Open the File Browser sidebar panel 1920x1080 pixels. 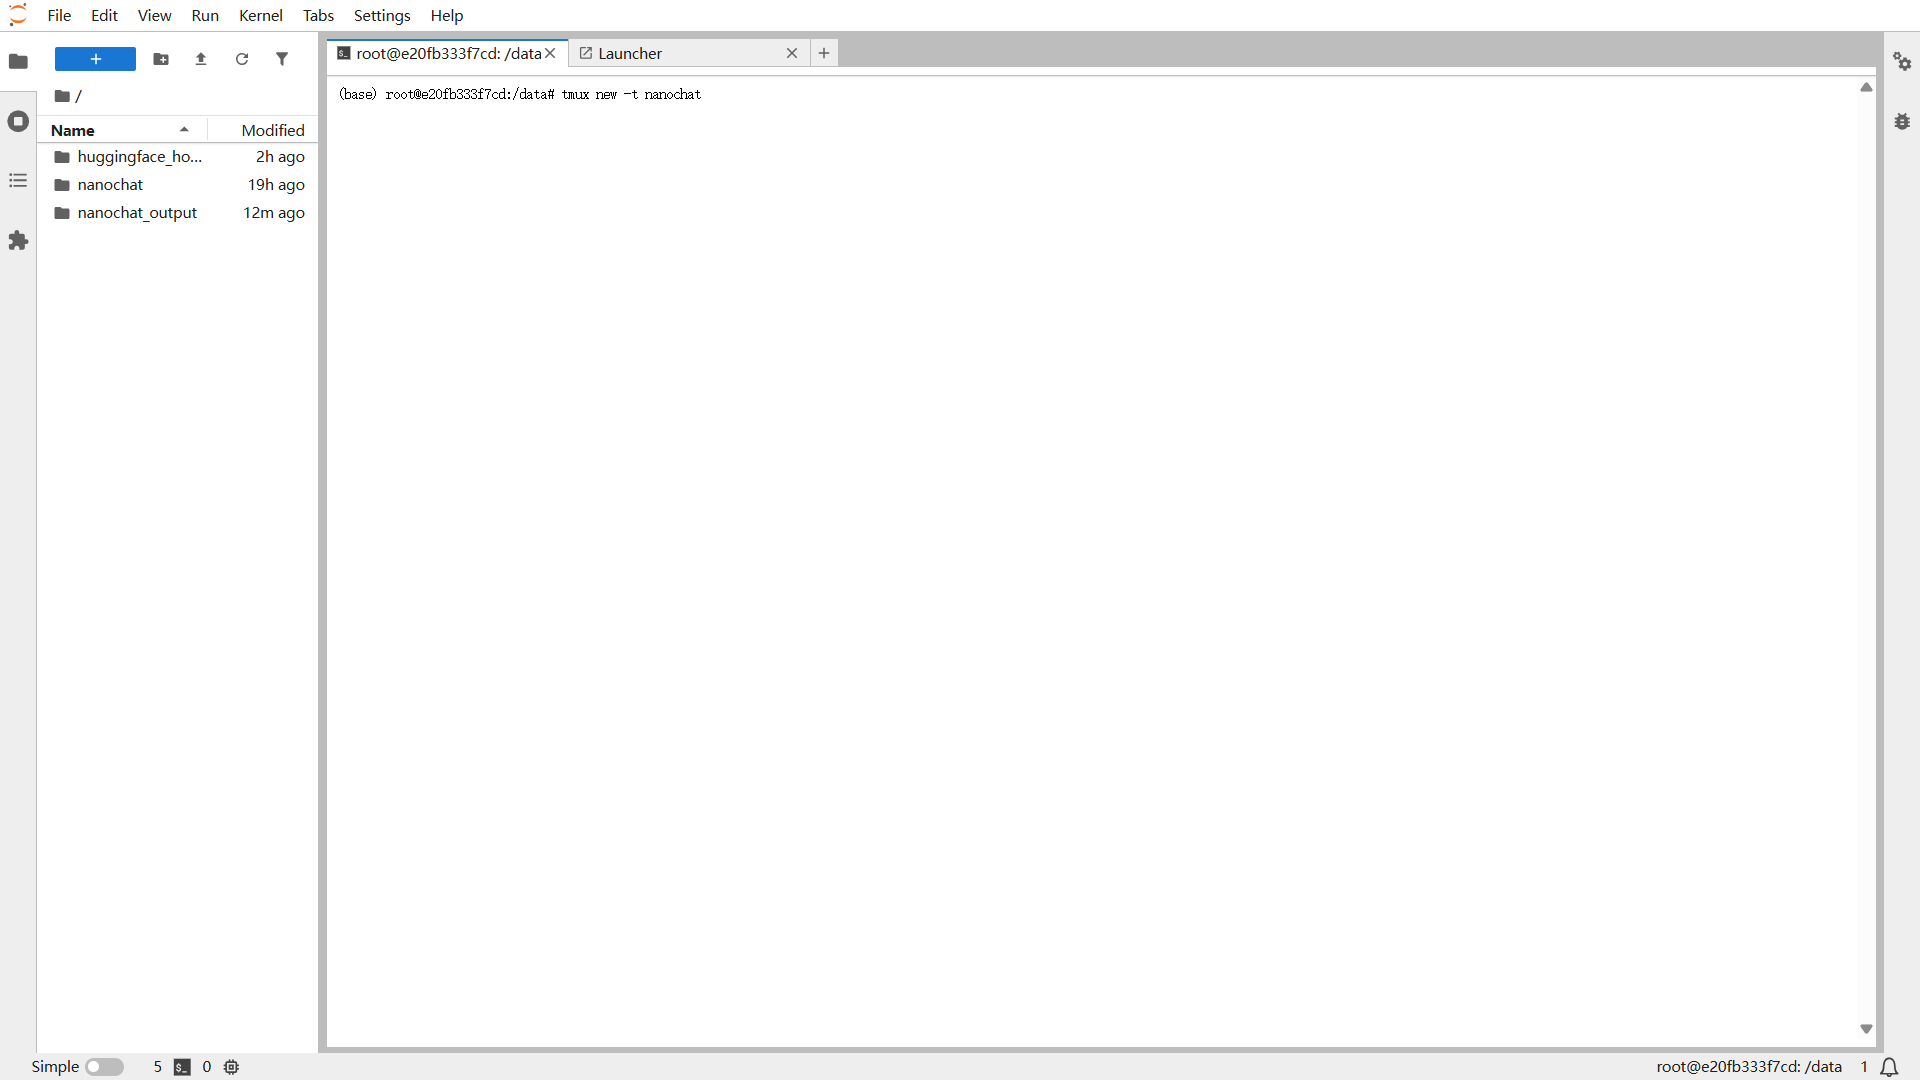pos(18,61)
